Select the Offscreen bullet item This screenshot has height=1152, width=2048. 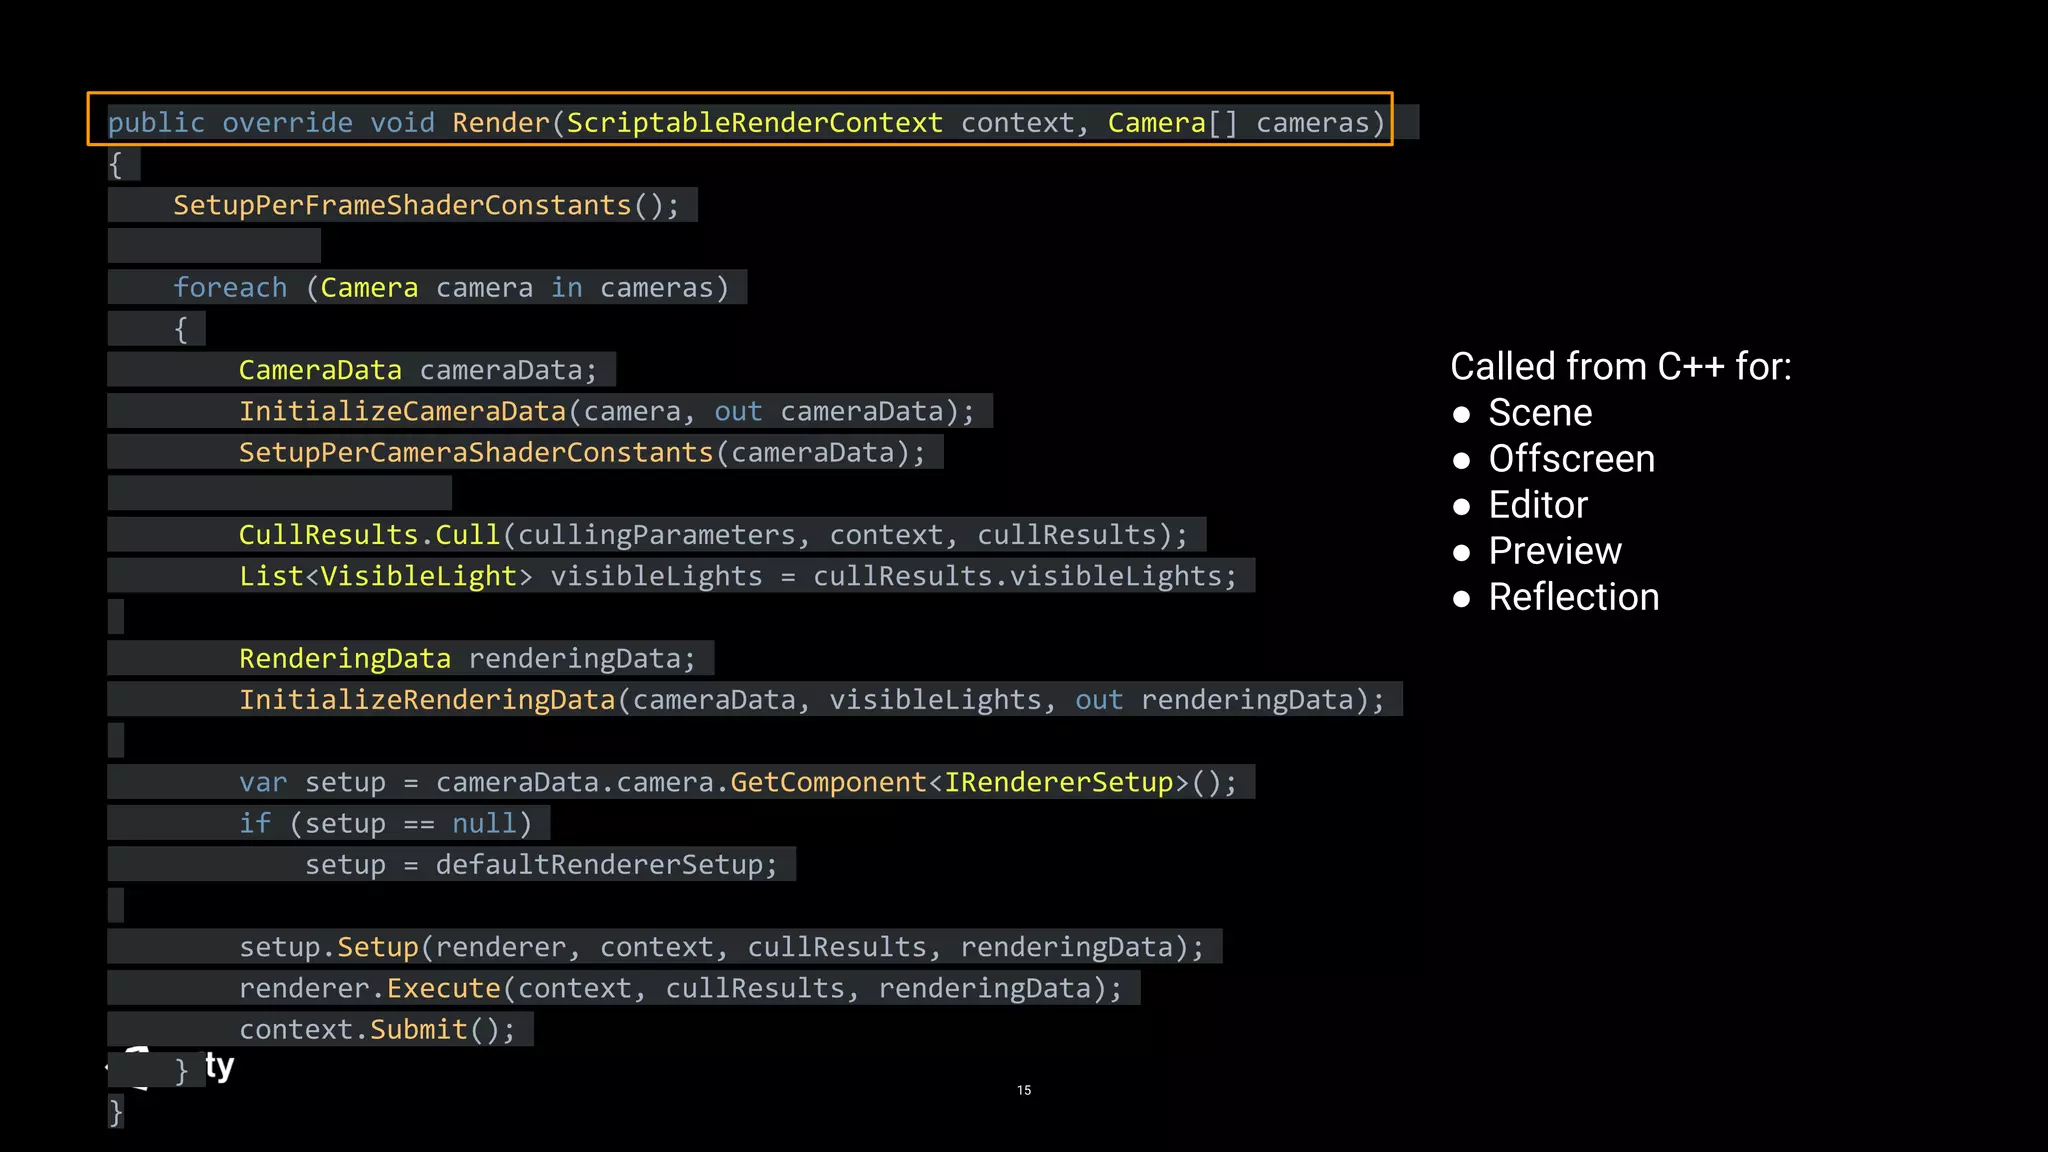point(1554,459)
